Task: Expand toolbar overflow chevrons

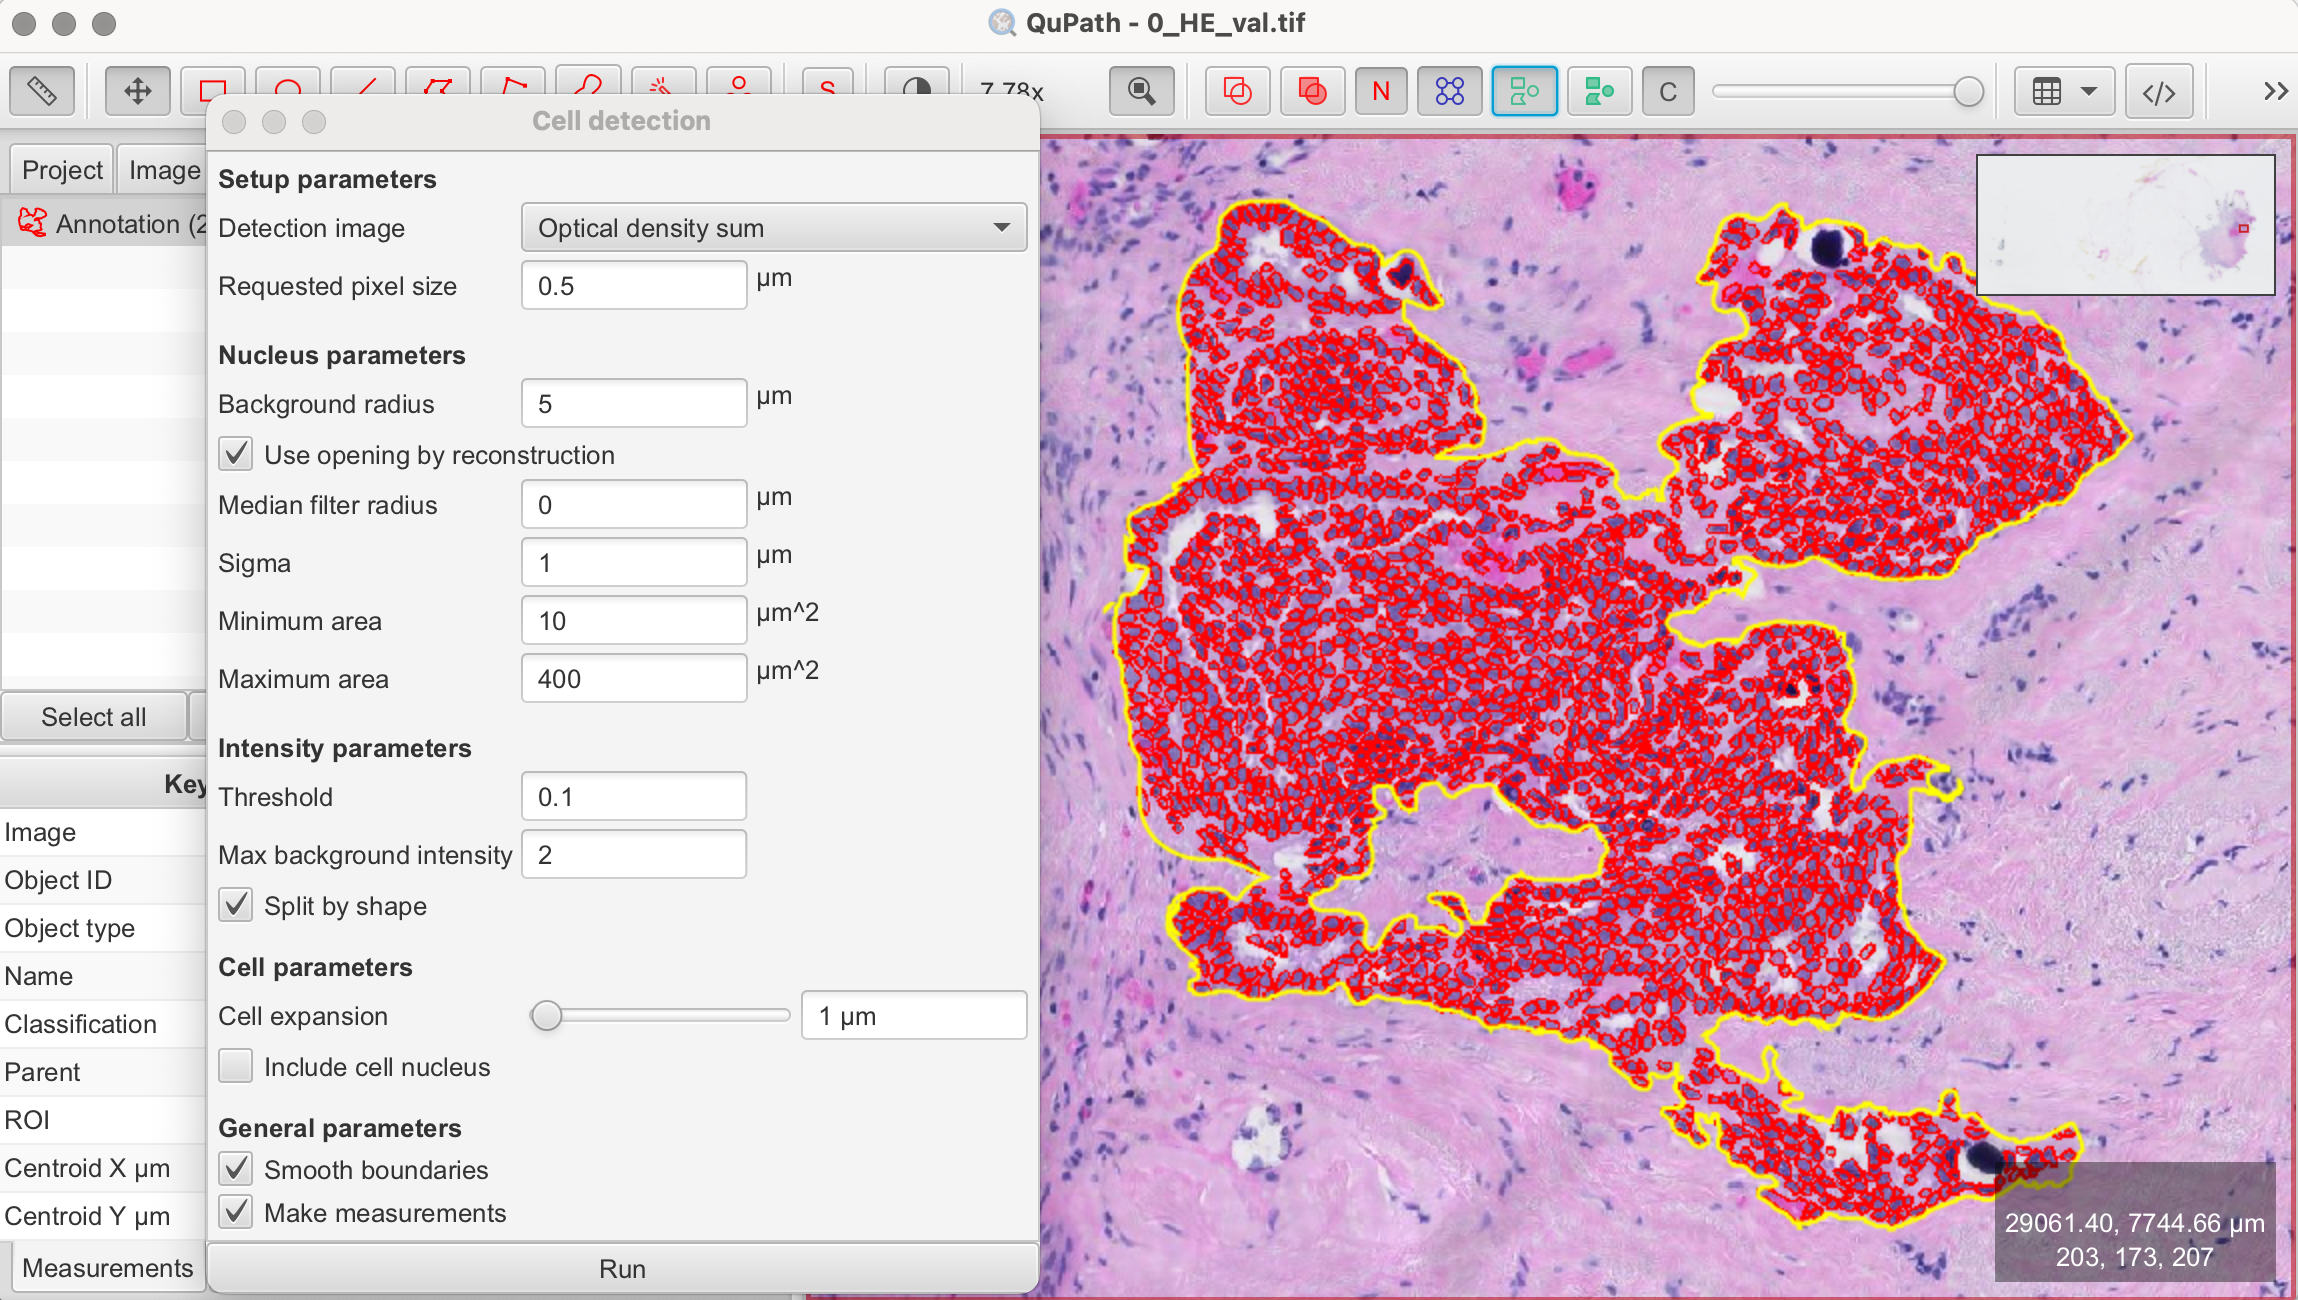Action: point(2275,92)
